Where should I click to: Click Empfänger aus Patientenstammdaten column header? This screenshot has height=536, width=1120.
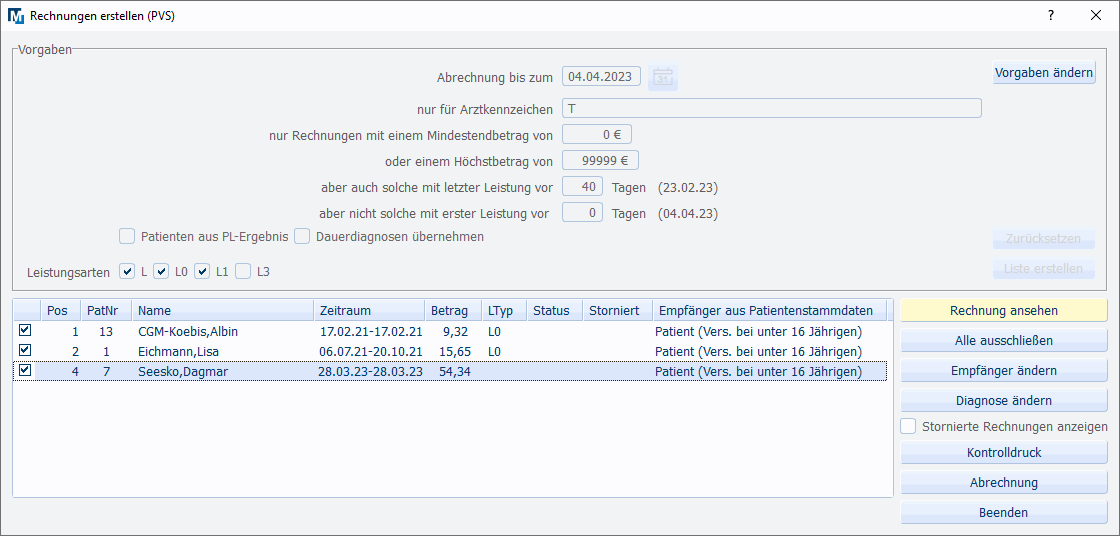769,311
